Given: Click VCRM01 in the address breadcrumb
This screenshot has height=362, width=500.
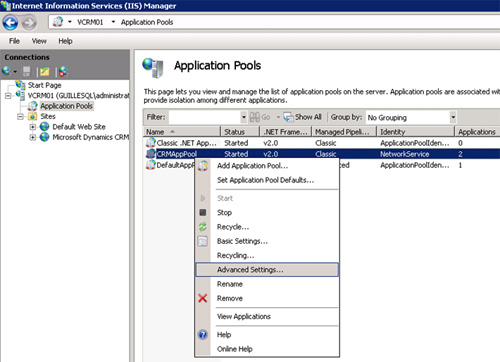Looking at the screenshot, I should pyautogui.click(x=90, y=22).
